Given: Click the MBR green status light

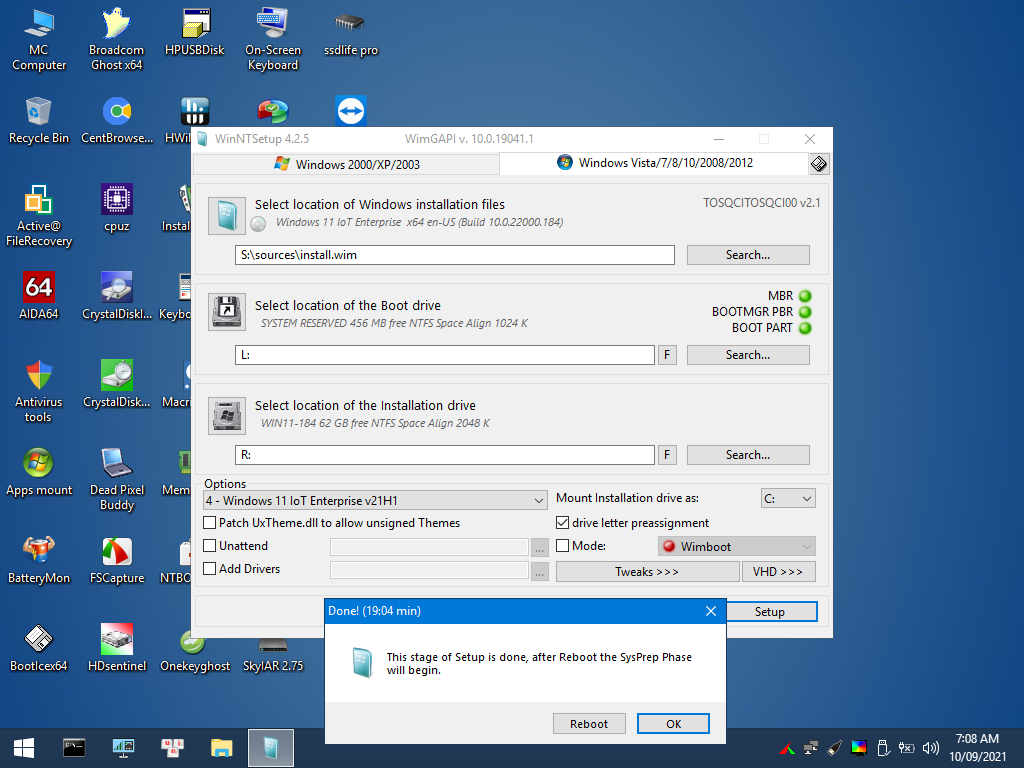Looking at the screenshot, I should click(805, 296).
